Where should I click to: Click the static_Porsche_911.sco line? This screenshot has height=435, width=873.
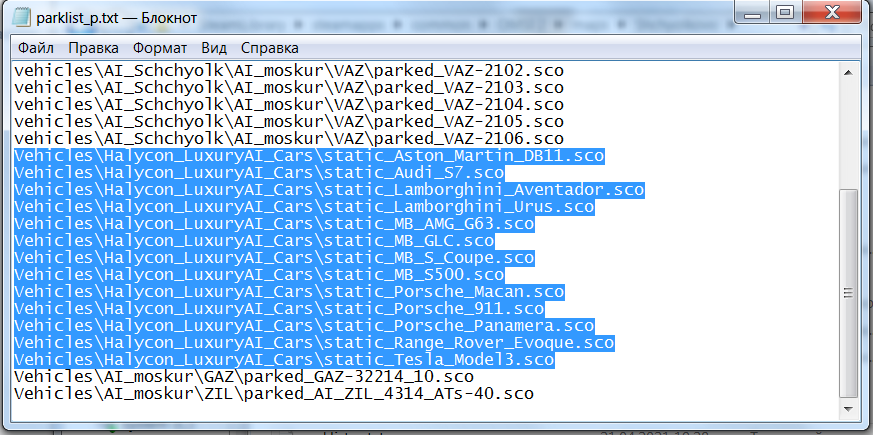coord(279,309)
